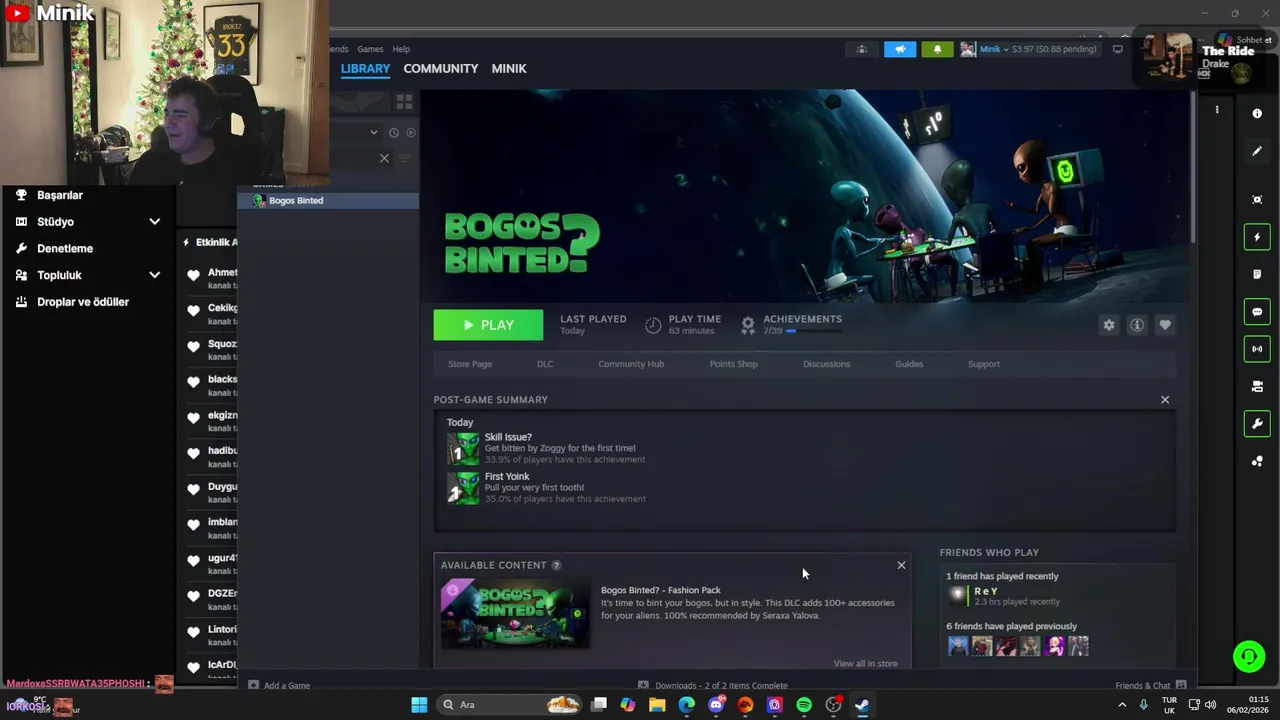The height and width of the screenshot is (720, 1280).
Task: Click info icon in right sidebar
Action: (1257, 114)
